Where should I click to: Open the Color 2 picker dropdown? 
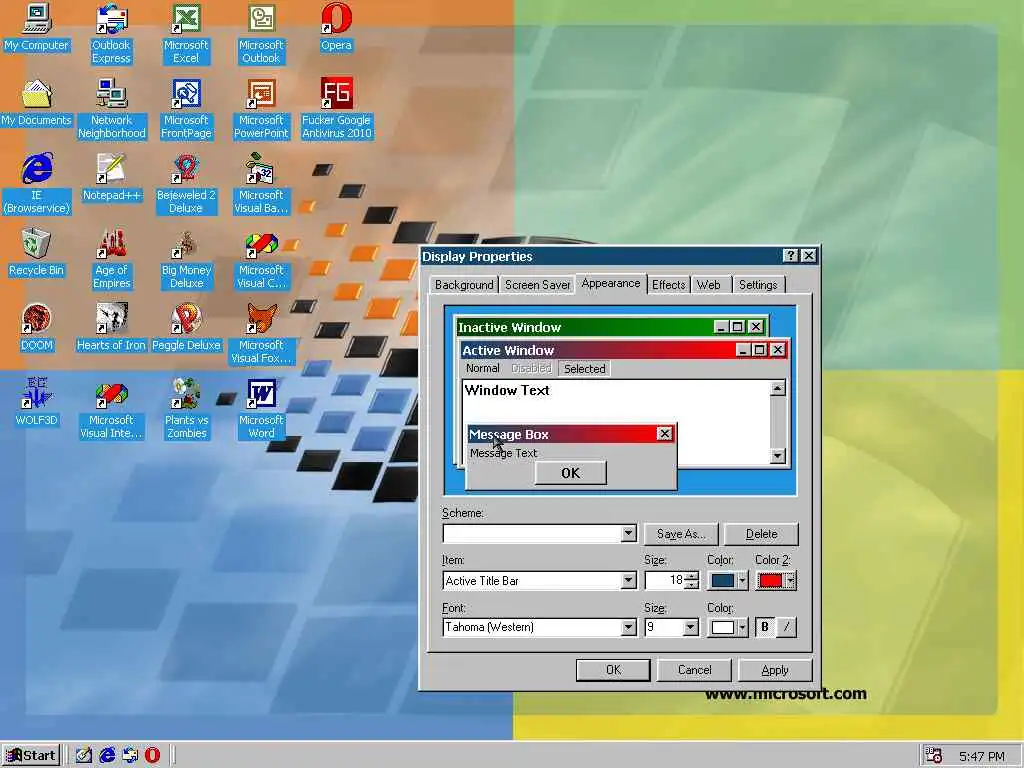(x=776, y=581)
